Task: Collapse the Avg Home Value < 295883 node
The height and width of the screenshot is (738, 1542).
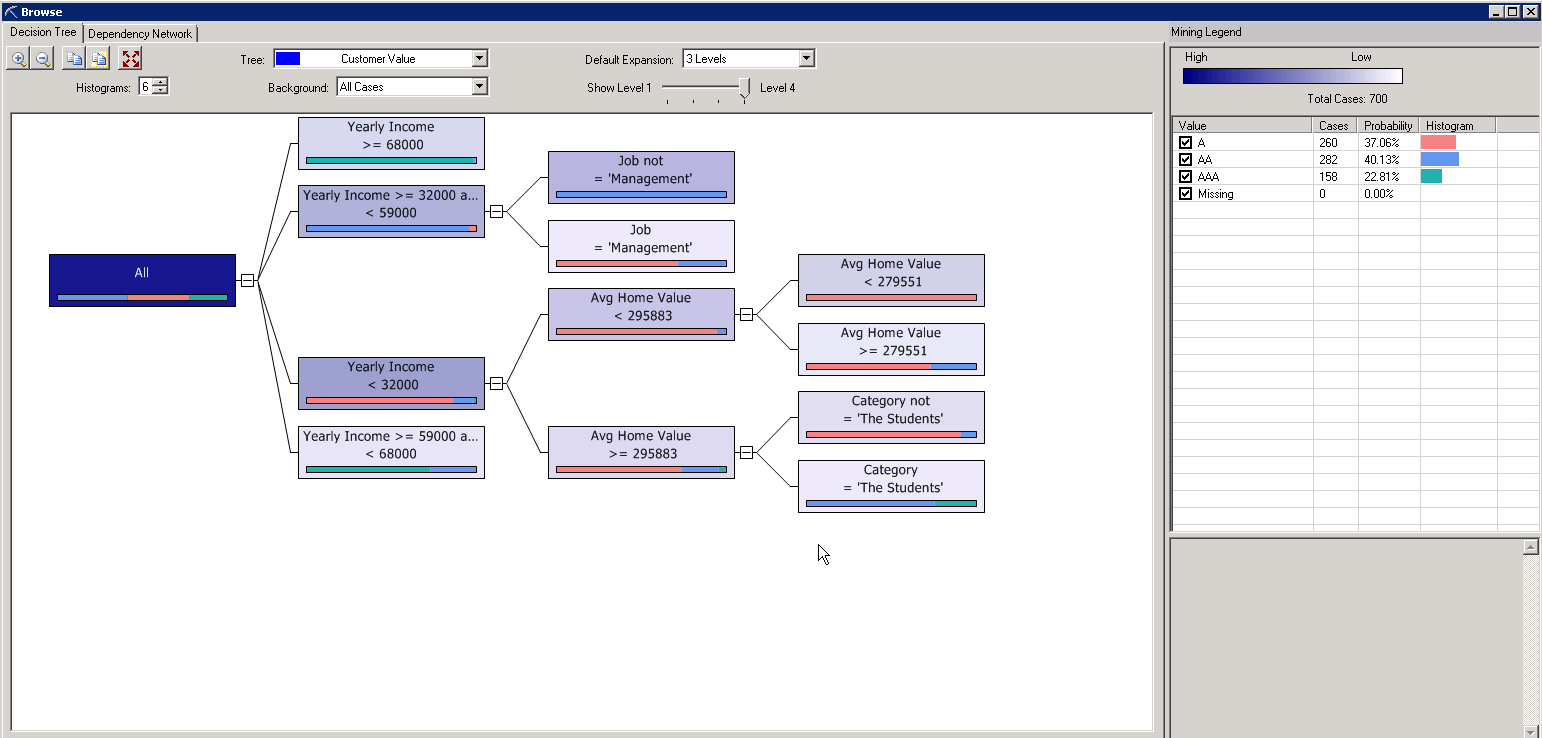Action: (x=746, y=314)
